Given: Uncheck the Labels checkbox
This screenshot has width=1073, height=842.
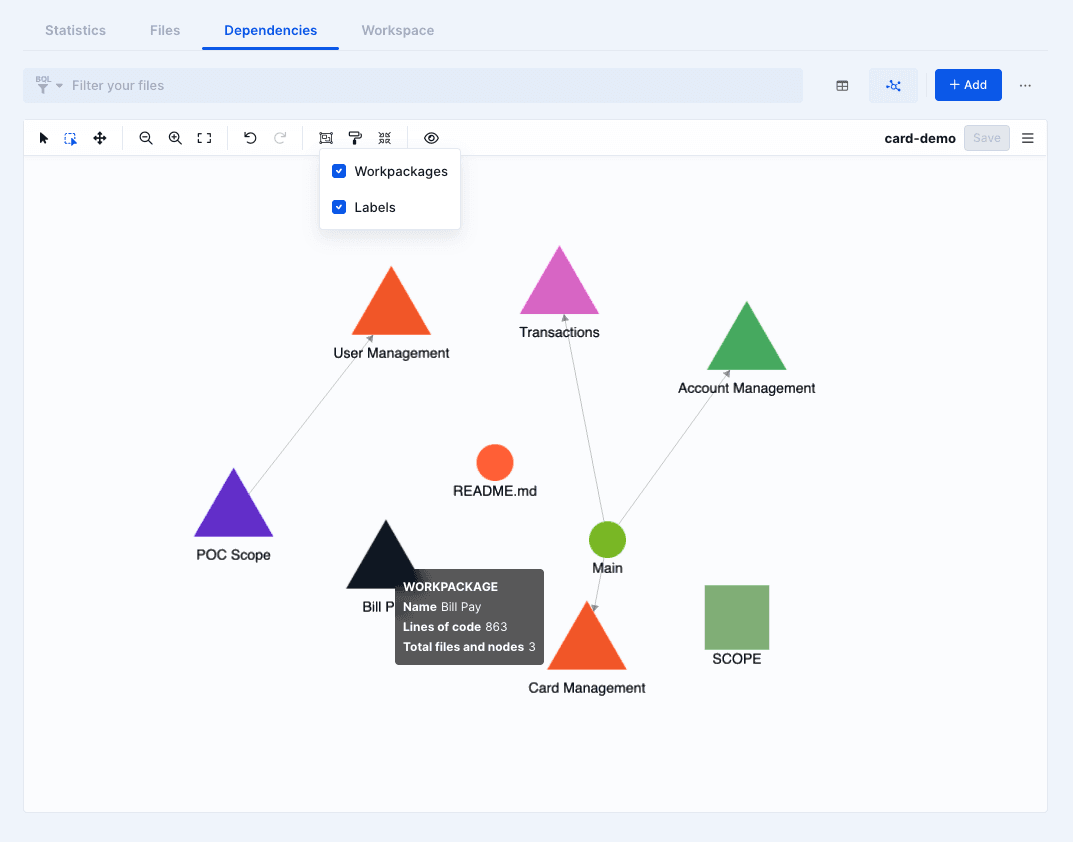Looking at the screenshot, I should 339,207.
